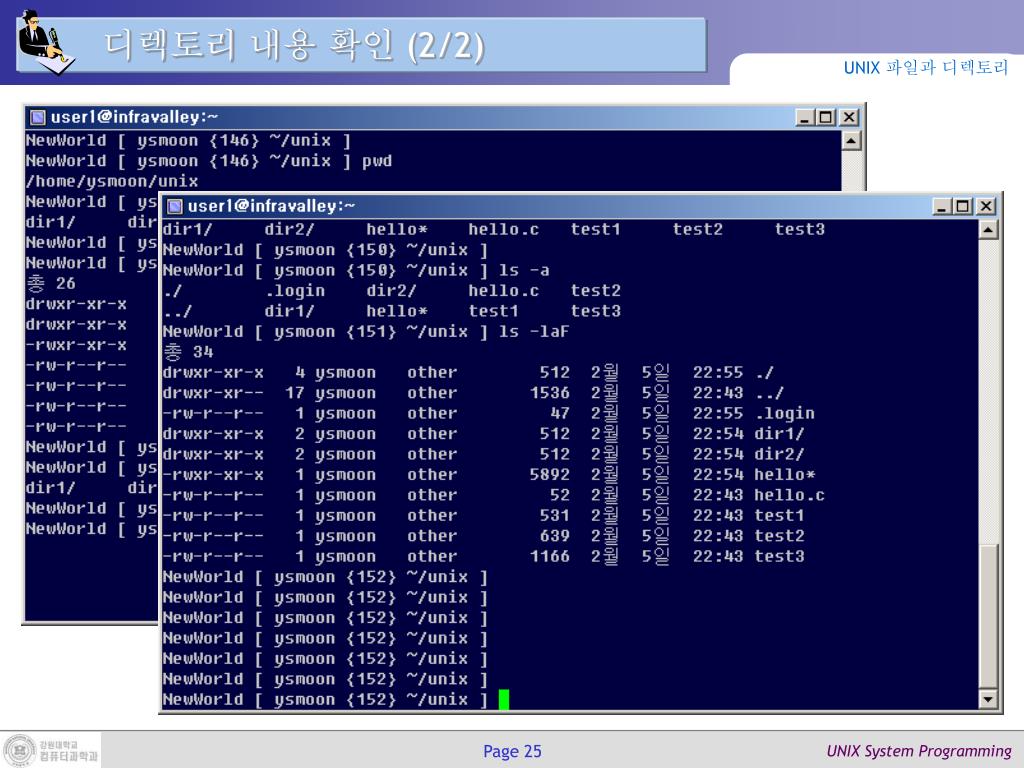Click the "ls -laF" command text
1024x768 pixels.
pos(534,332)
